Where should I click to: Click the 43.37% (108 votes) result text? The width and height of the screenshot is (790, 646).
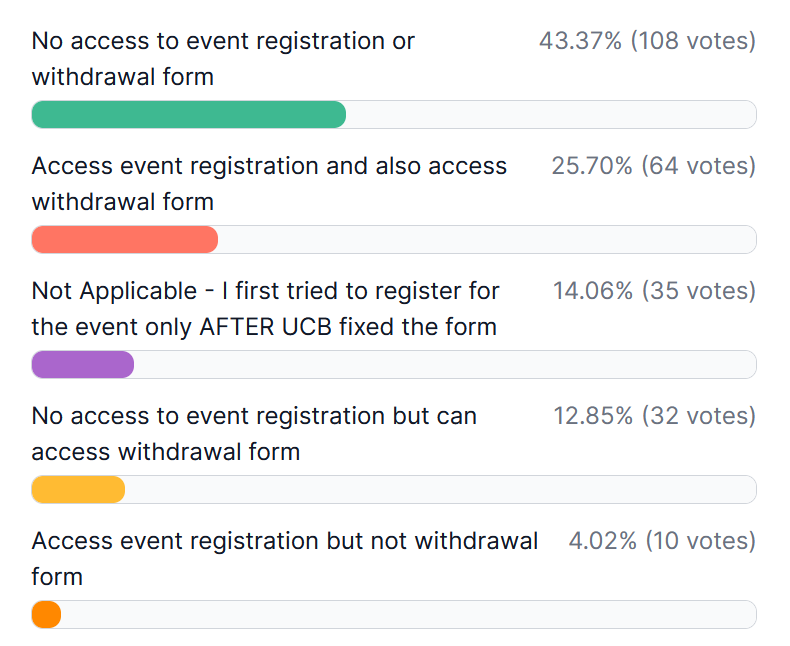(647, 41)
